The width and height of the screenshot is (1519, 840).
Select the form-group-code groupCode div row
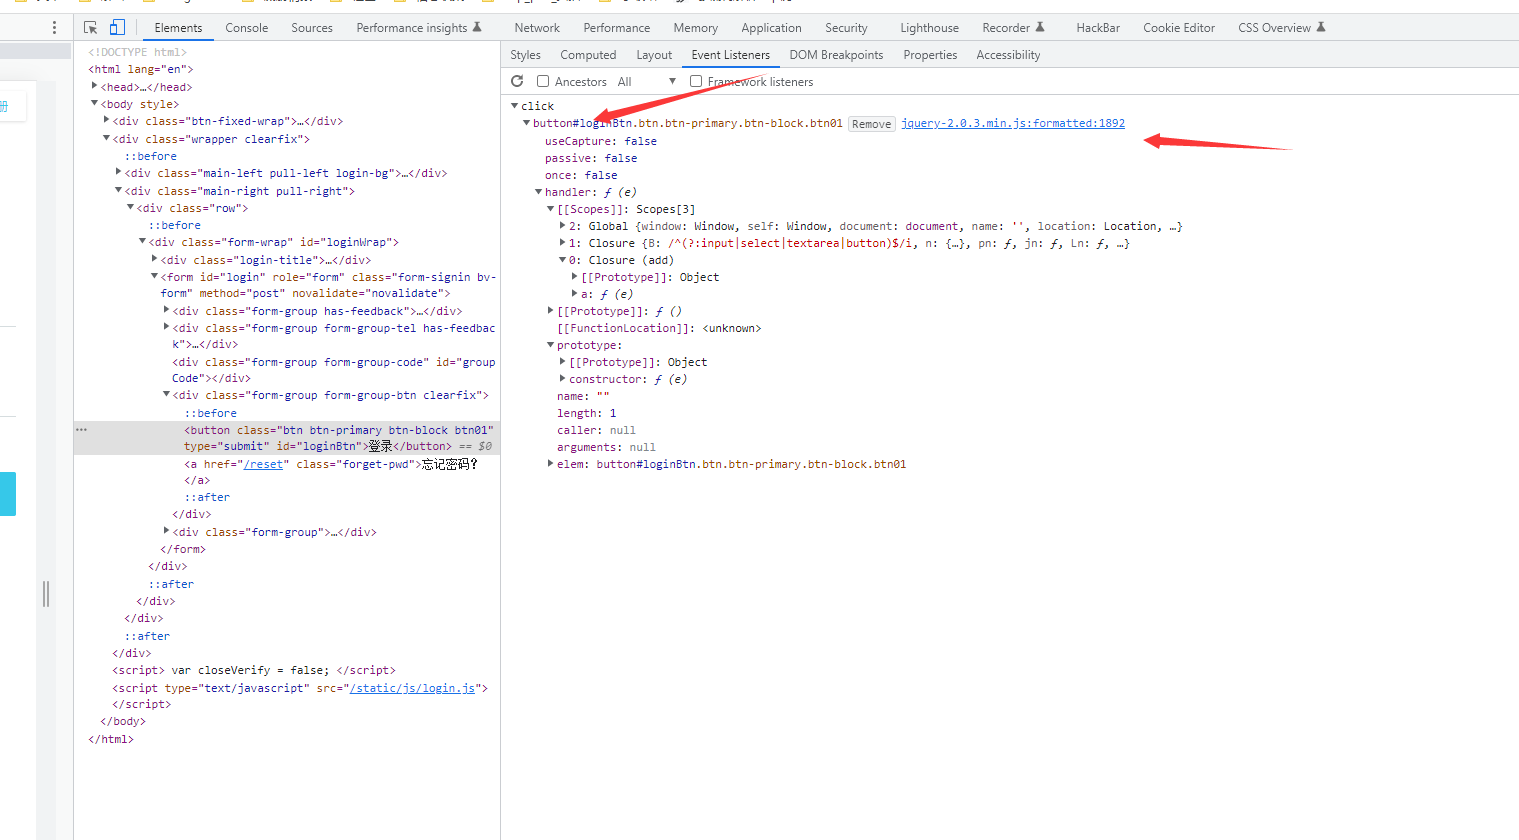point(287,370)
